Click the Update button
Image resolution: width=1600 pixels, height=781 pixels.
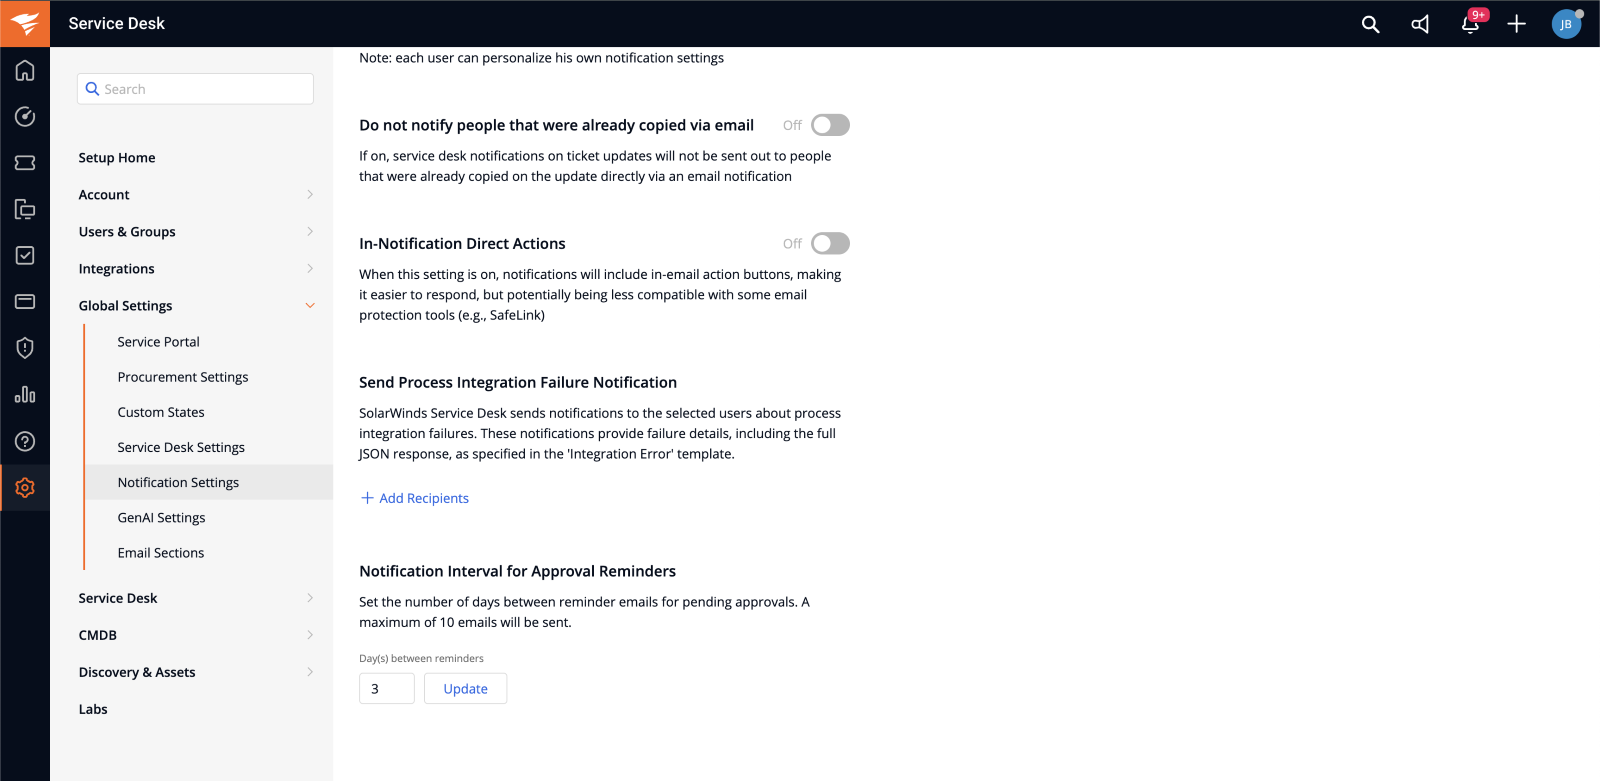pyautogui.click(x=465, y=689)
